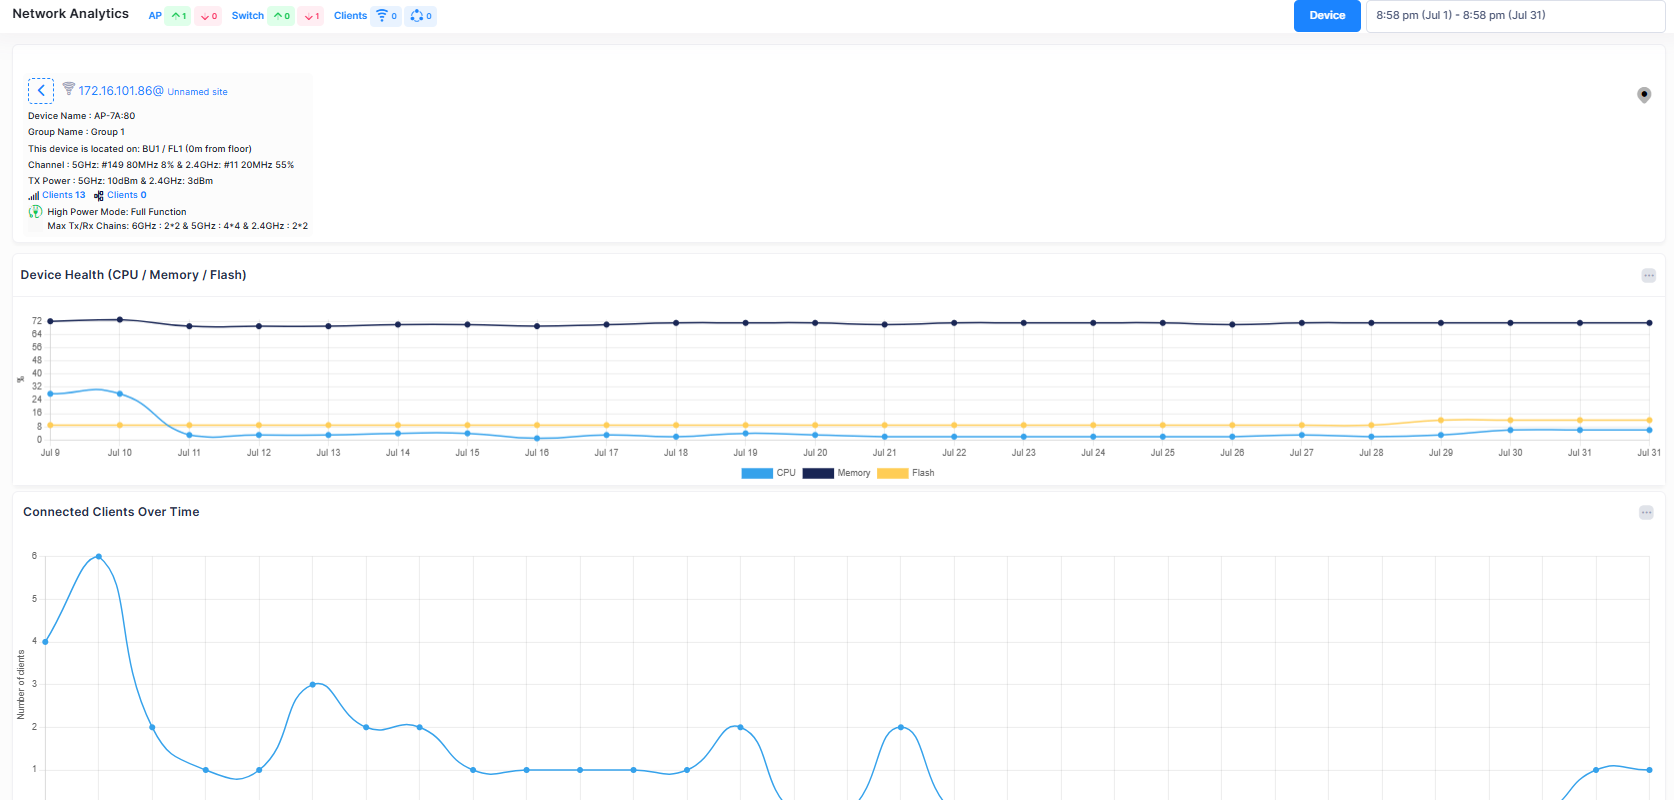Open Connected Clients chart options menu

pos(1646,513)
